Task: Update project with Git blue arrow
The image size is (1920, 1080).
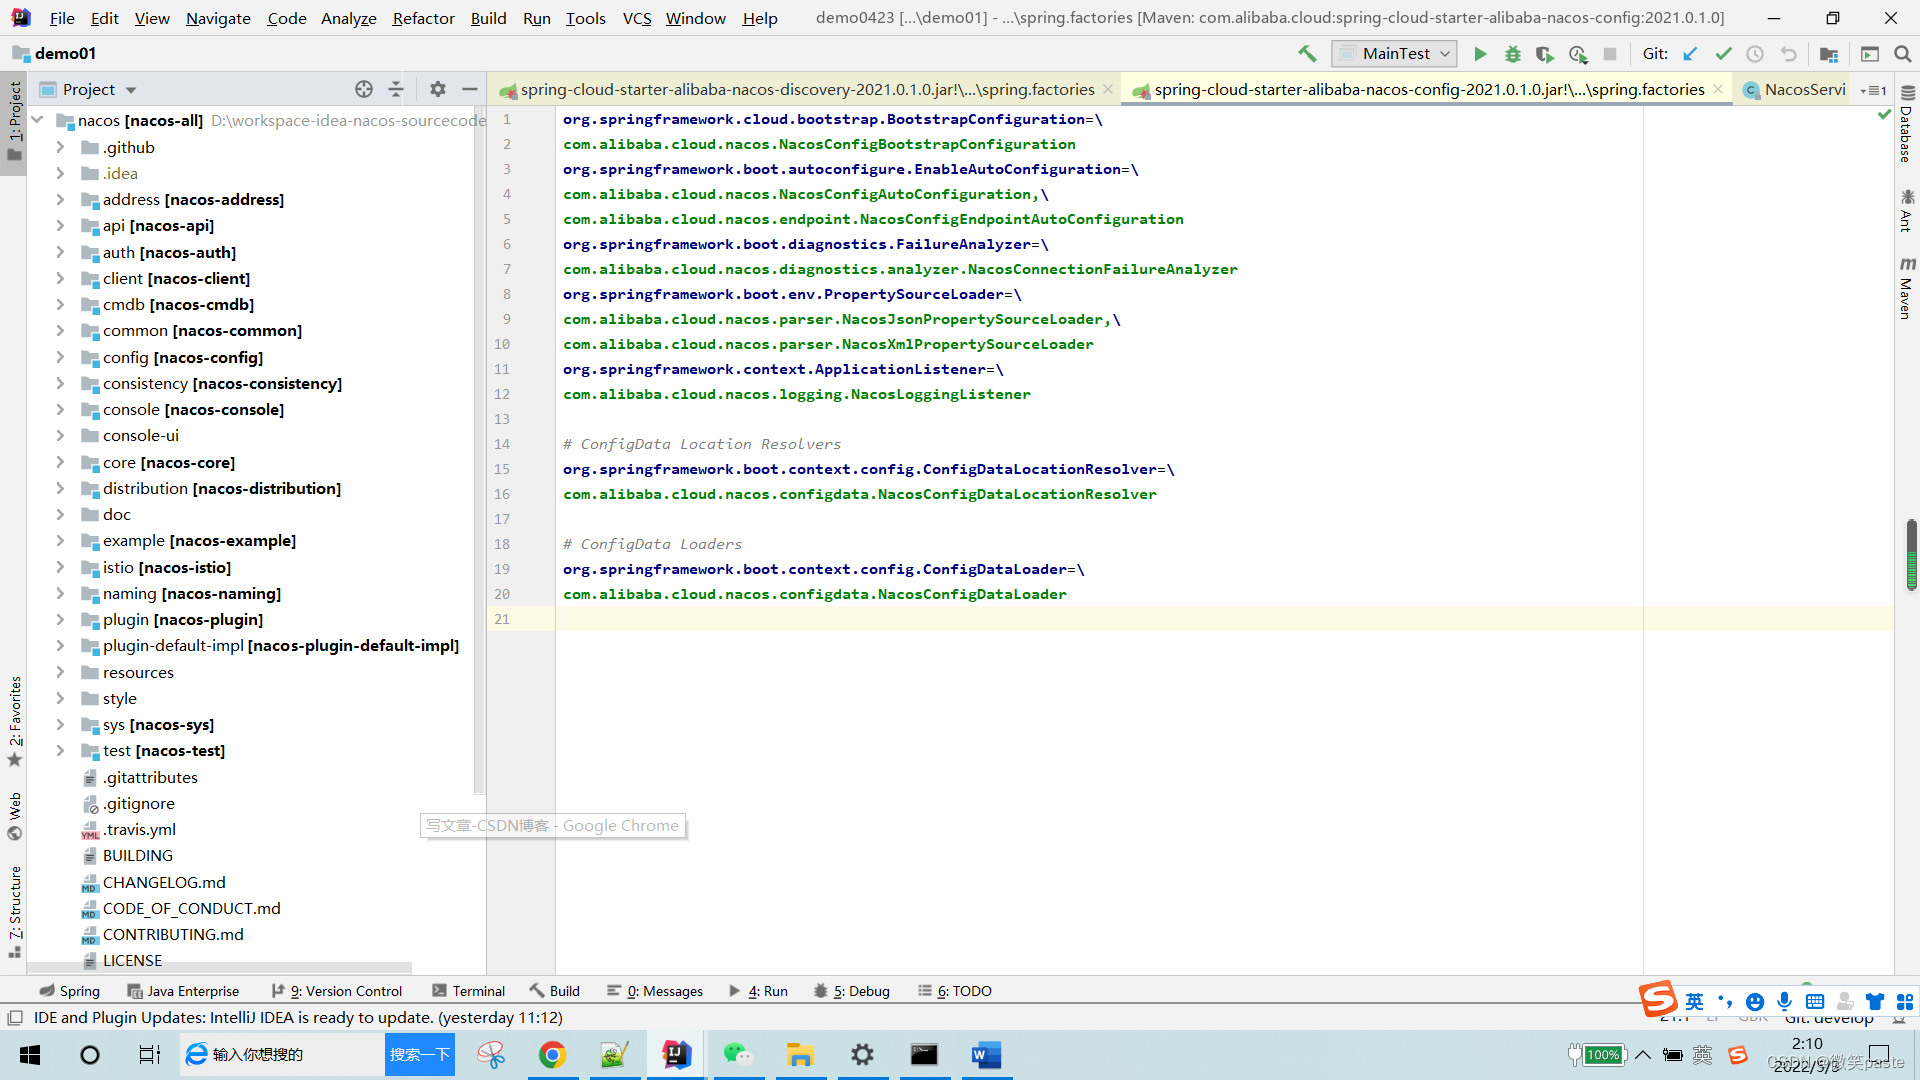Action: click(x=1690, y=54)
